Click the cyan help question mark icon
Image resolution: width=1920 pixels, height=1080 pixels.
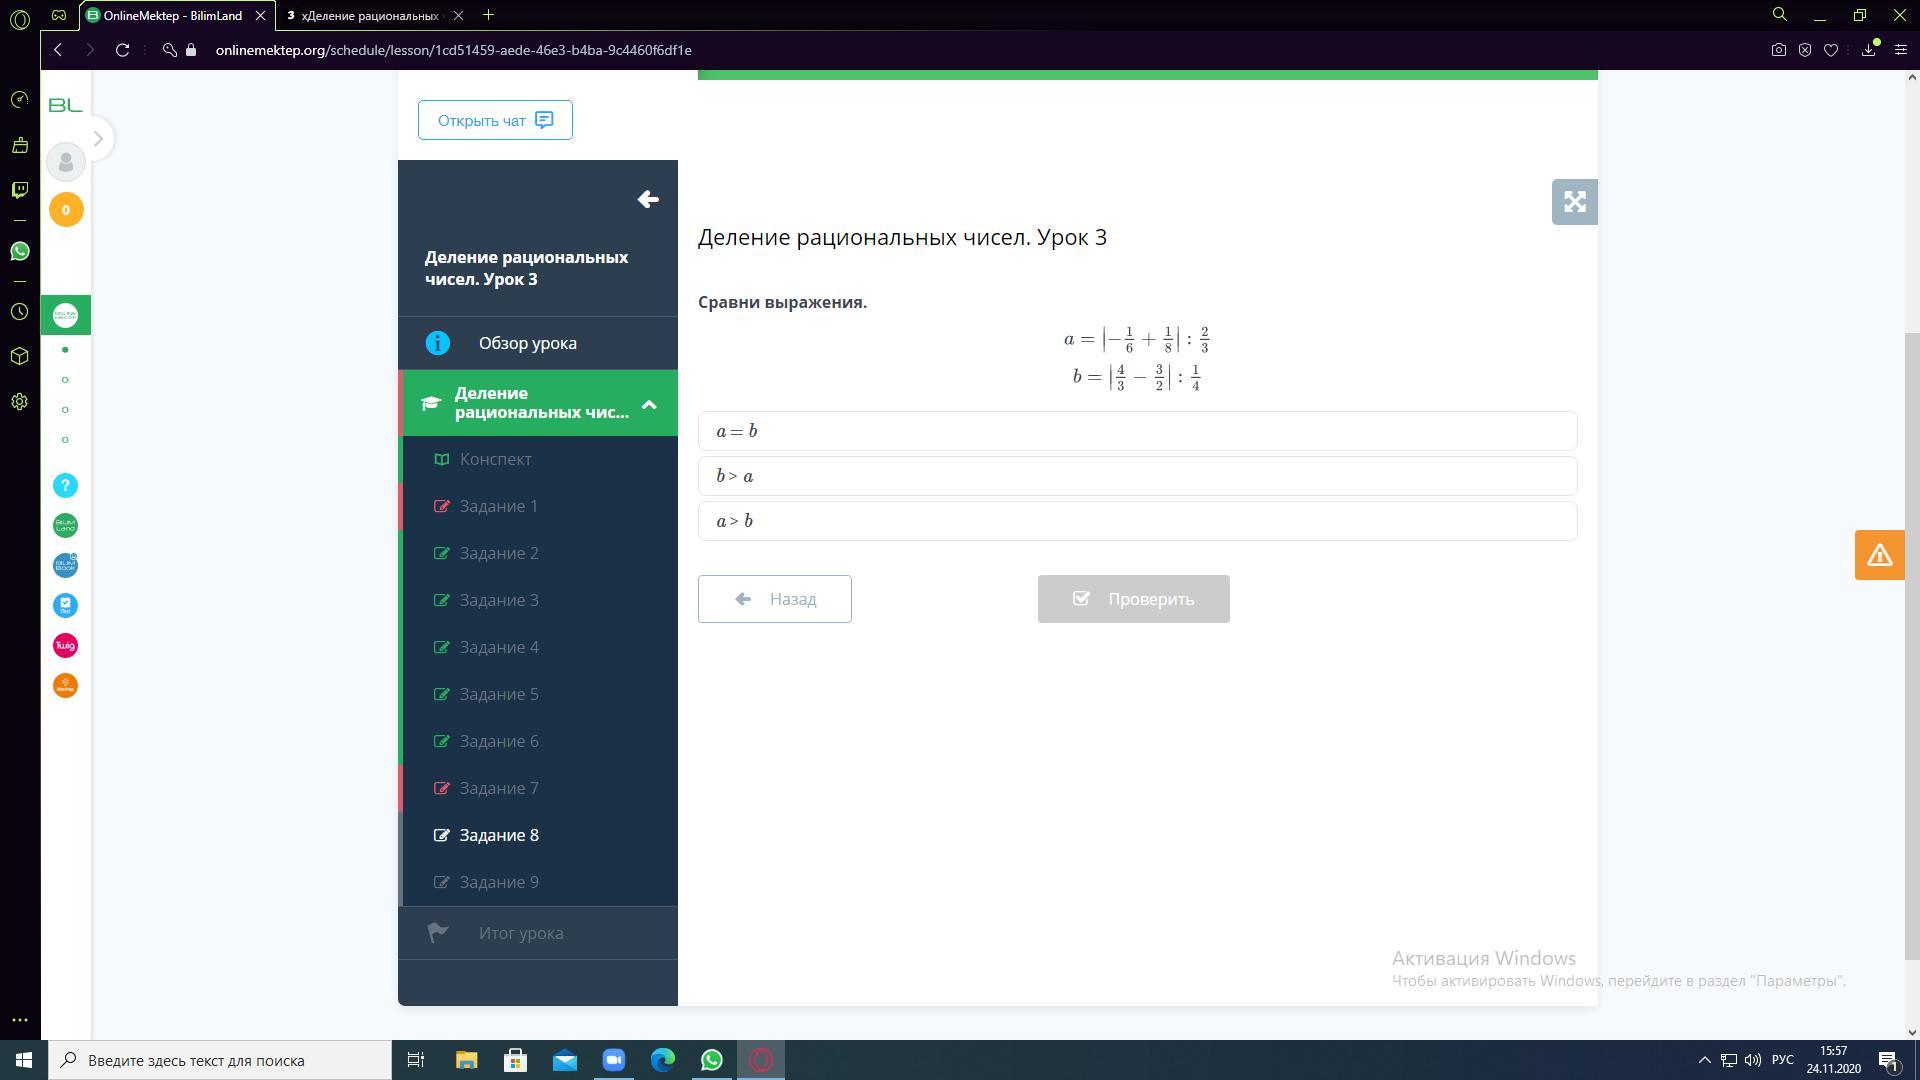(x=65, y=486)
